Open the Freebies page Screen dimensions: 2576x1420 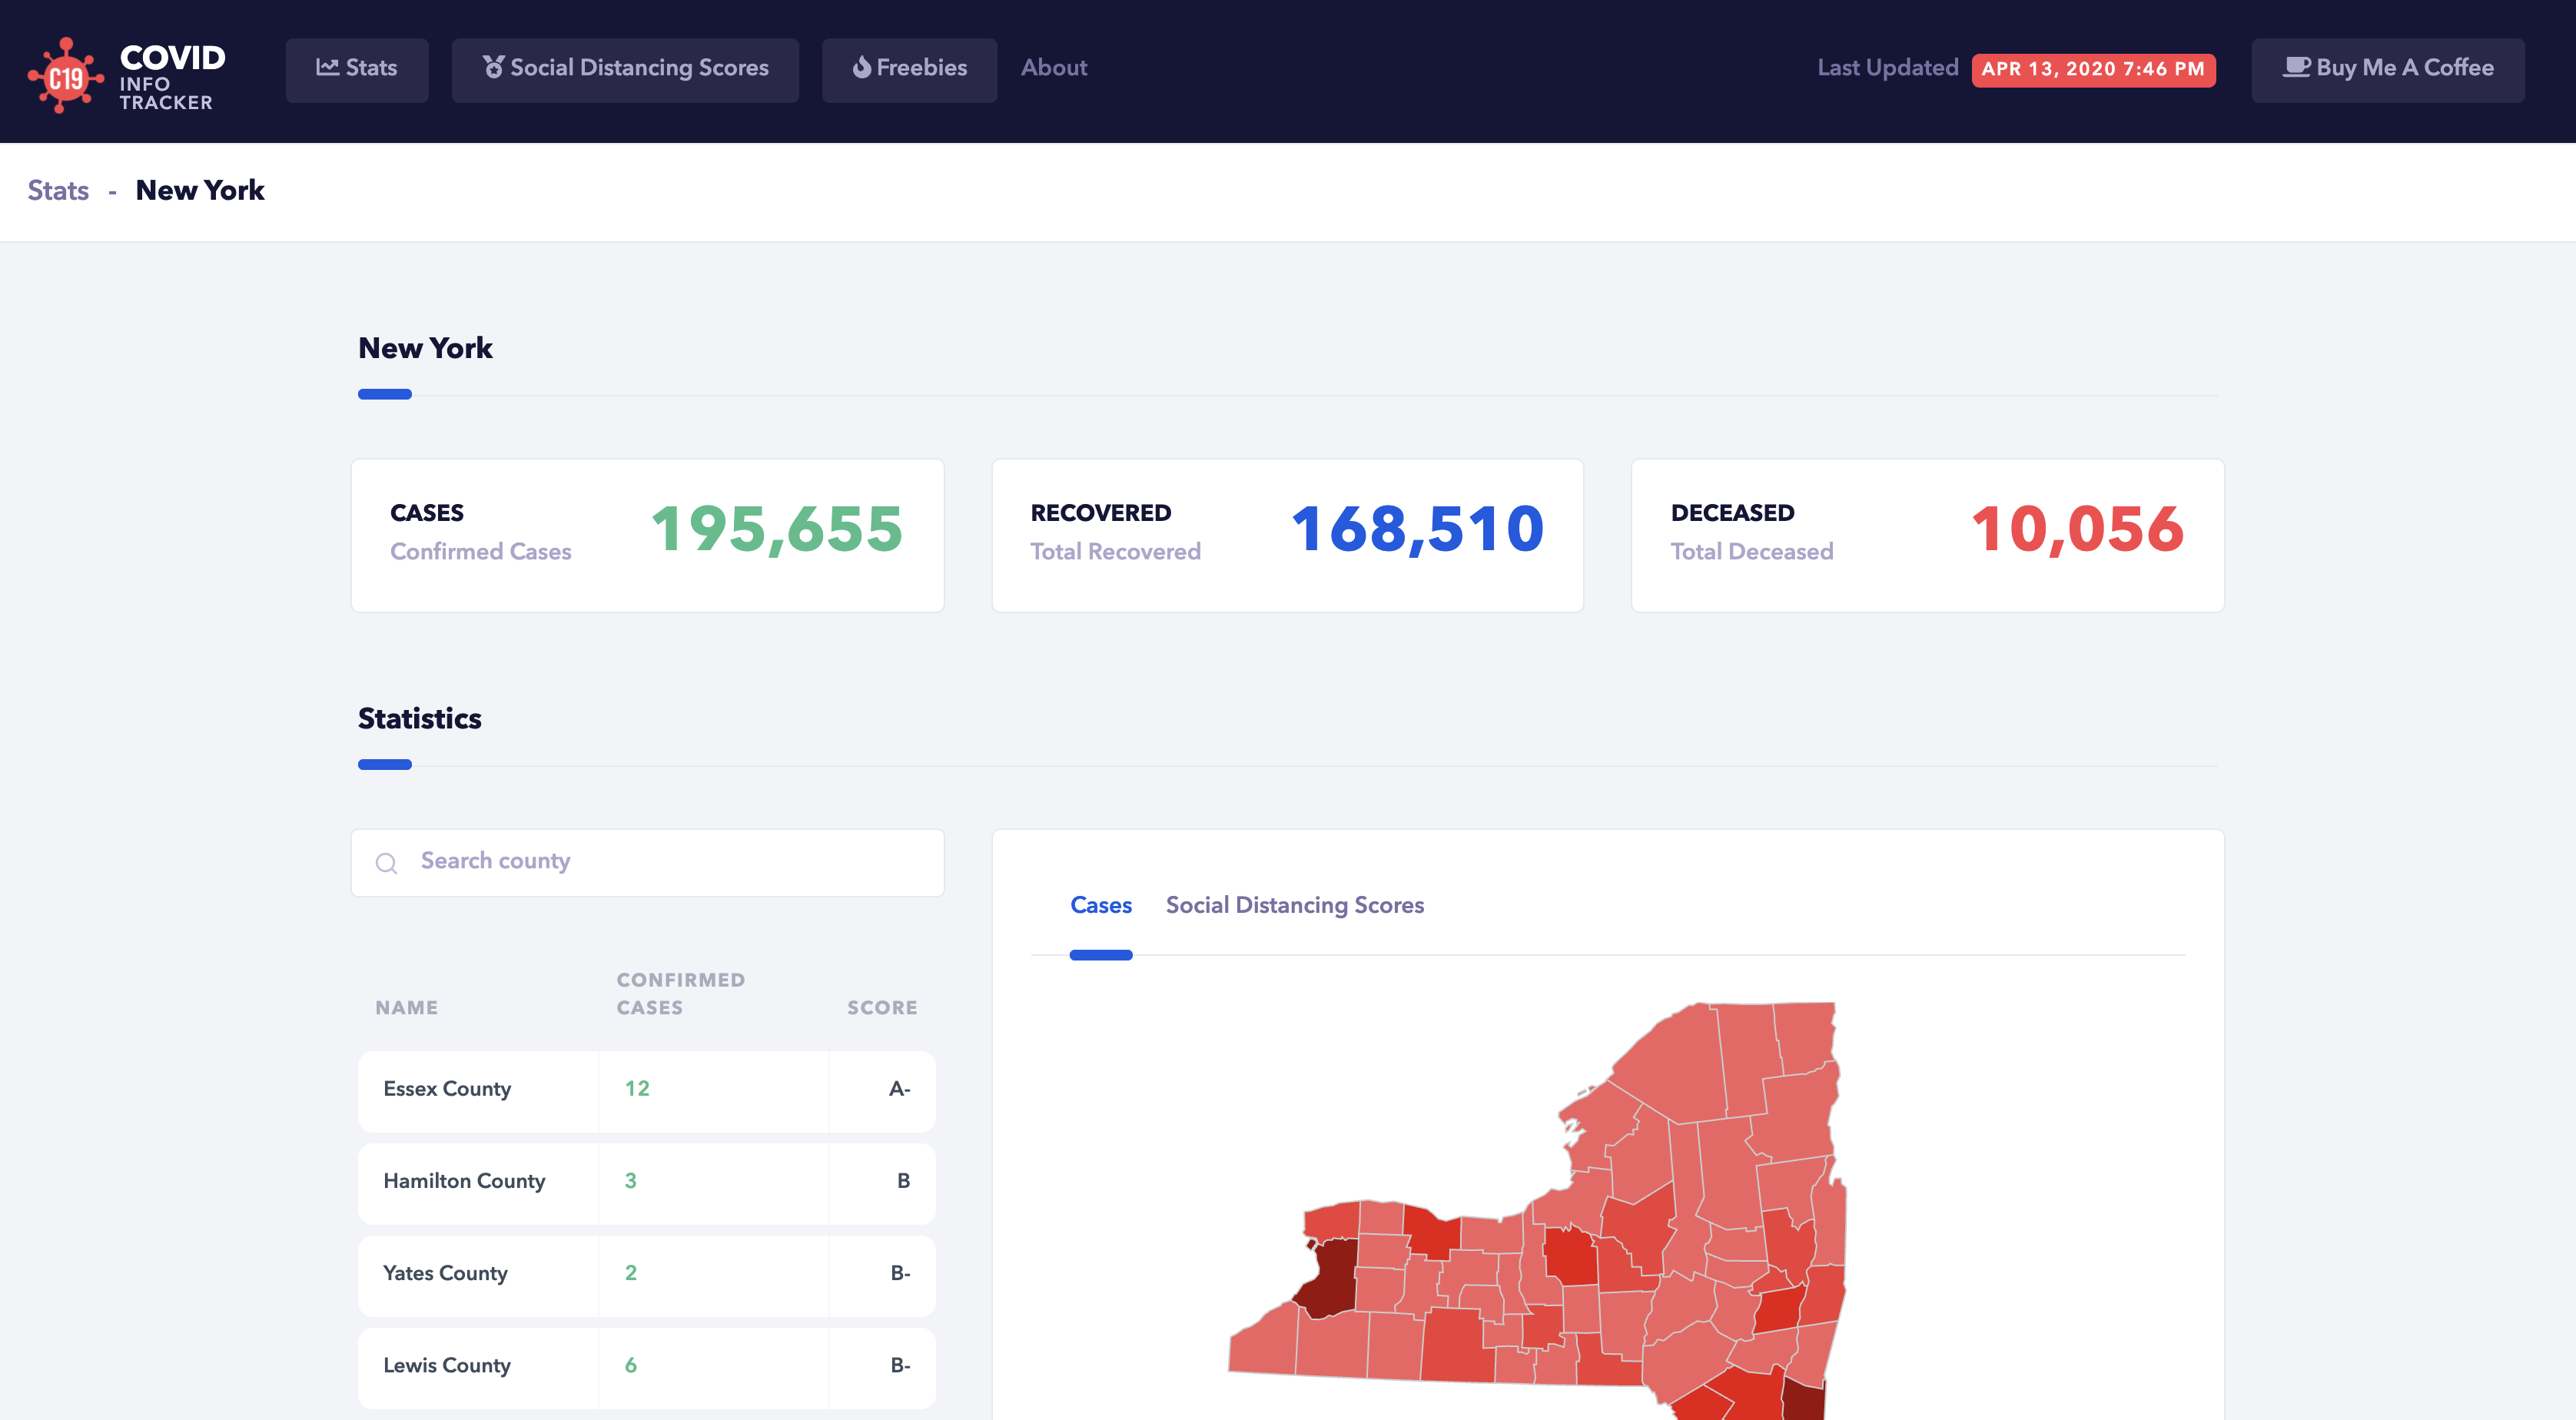click(x=908, y=68)
